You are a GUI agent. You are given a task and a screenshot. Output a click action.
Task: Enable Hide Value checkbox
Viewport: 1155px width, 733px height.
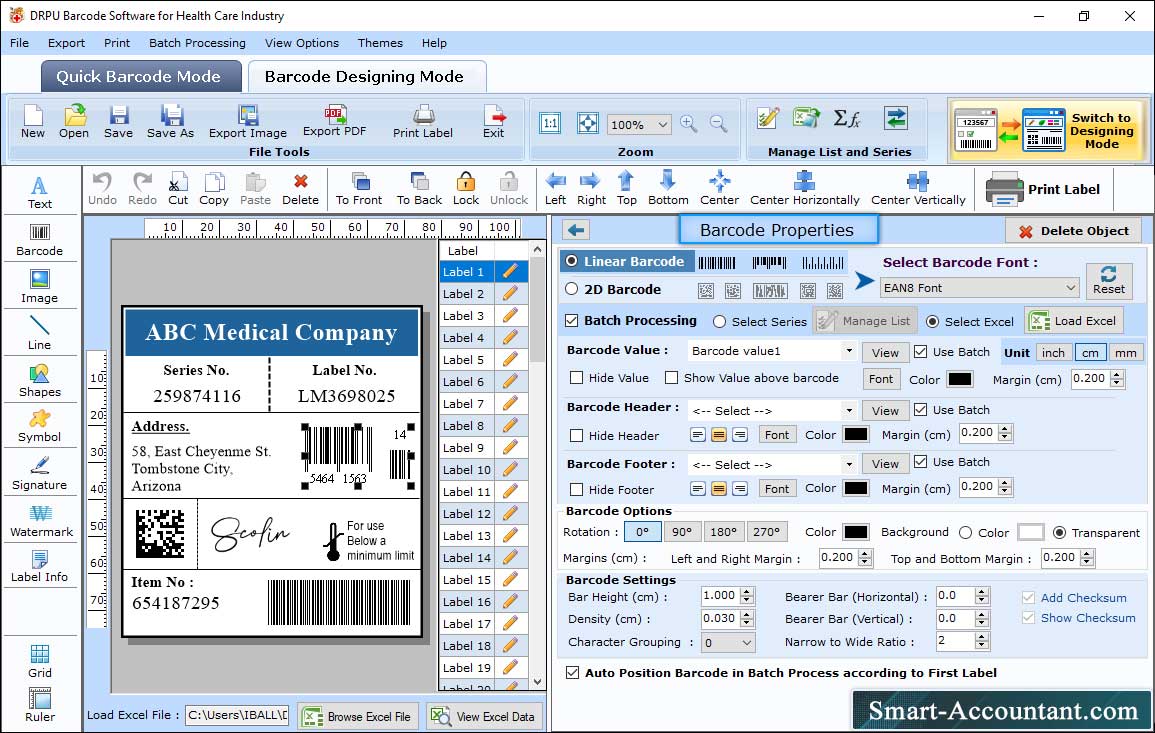click(577, 377)
